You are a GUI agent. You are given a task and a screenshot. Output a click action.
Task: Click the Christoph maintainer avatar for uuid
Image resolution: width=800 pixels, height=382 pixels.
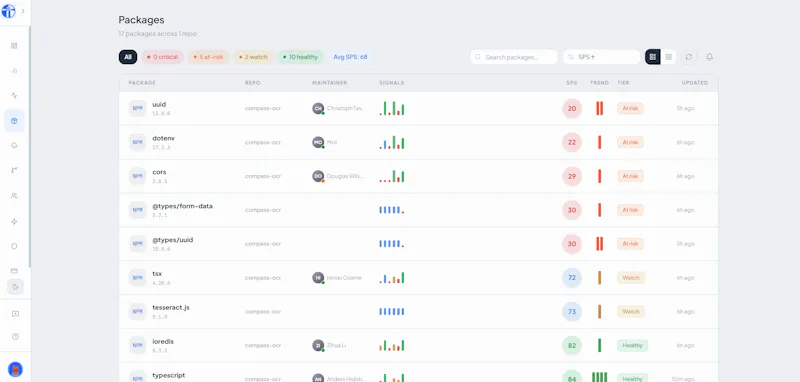pyautogui.click(x=318, y=109)
